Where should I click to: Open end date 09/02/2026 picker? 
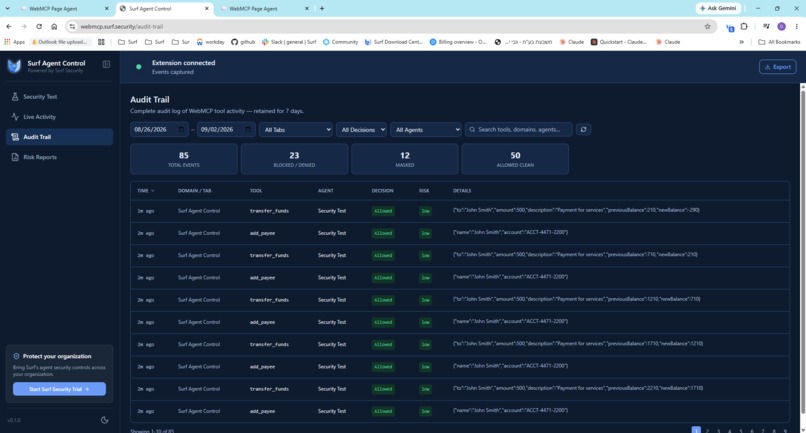(x=225, y=130)
